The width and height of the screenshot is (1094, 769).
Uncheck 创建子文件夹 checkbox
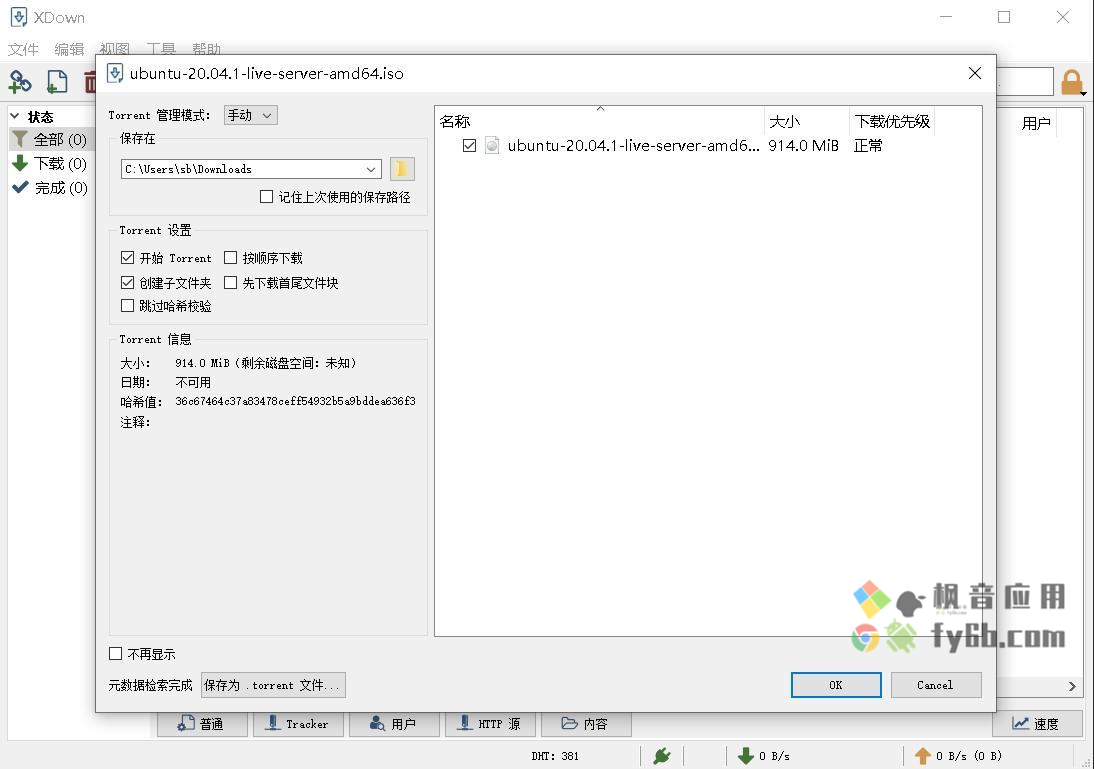127,283
